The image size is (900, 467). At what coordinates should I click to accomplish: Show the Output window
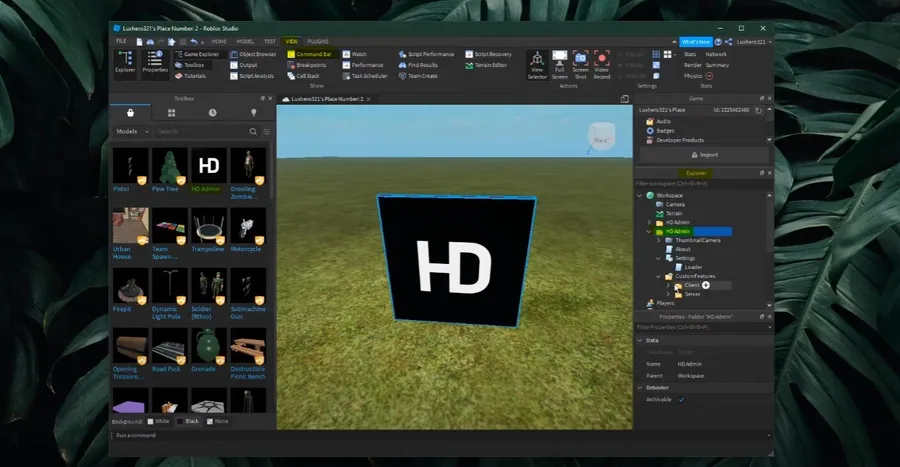pyautogui.click(x=244, y=65)
